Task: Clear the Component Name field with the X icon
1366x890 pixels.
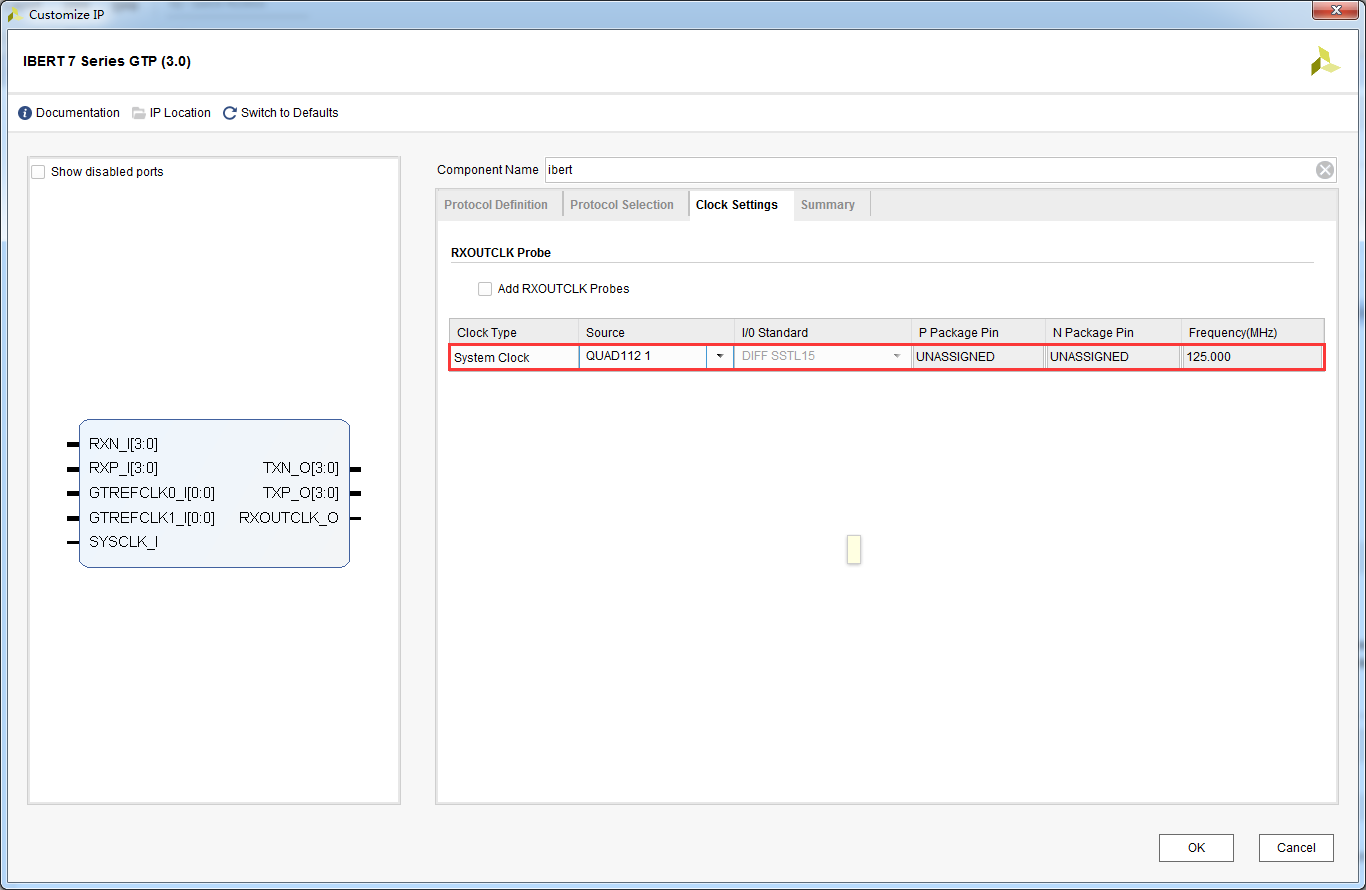Action: click(x=1325, y=170)
